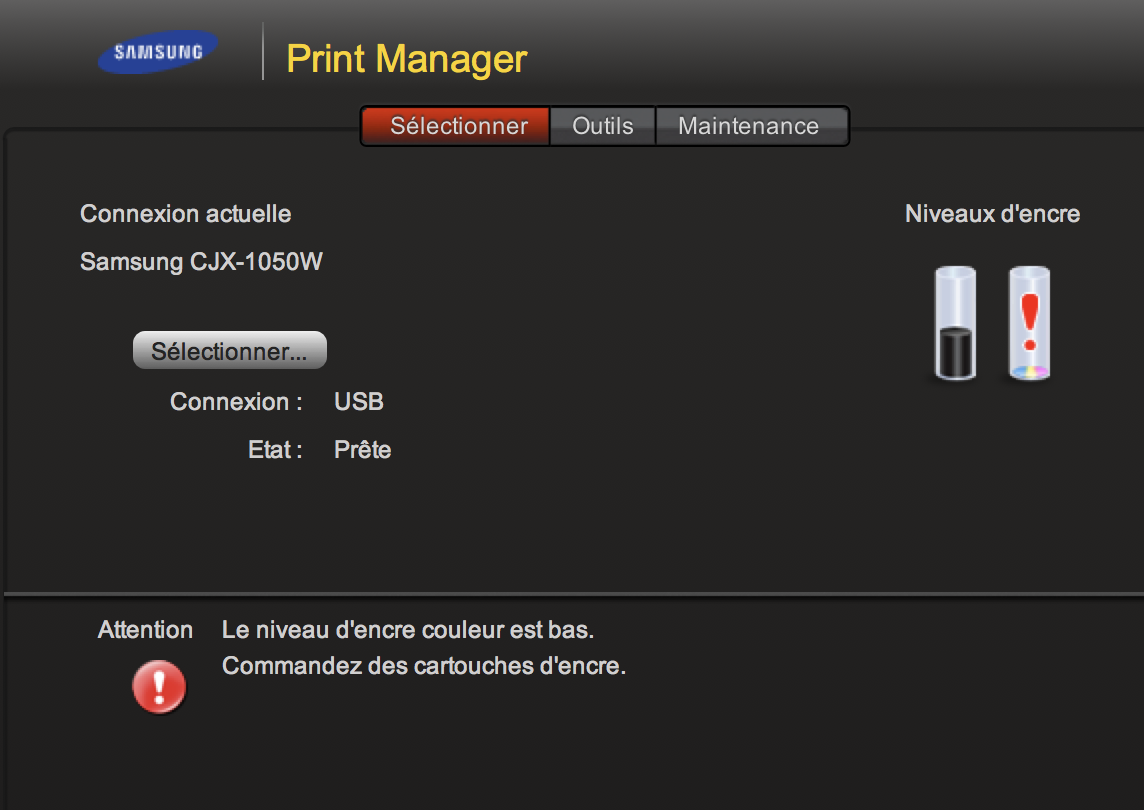Click the red Attention alert icon
Screen dimensions: 1144x810
pos(159,687)
